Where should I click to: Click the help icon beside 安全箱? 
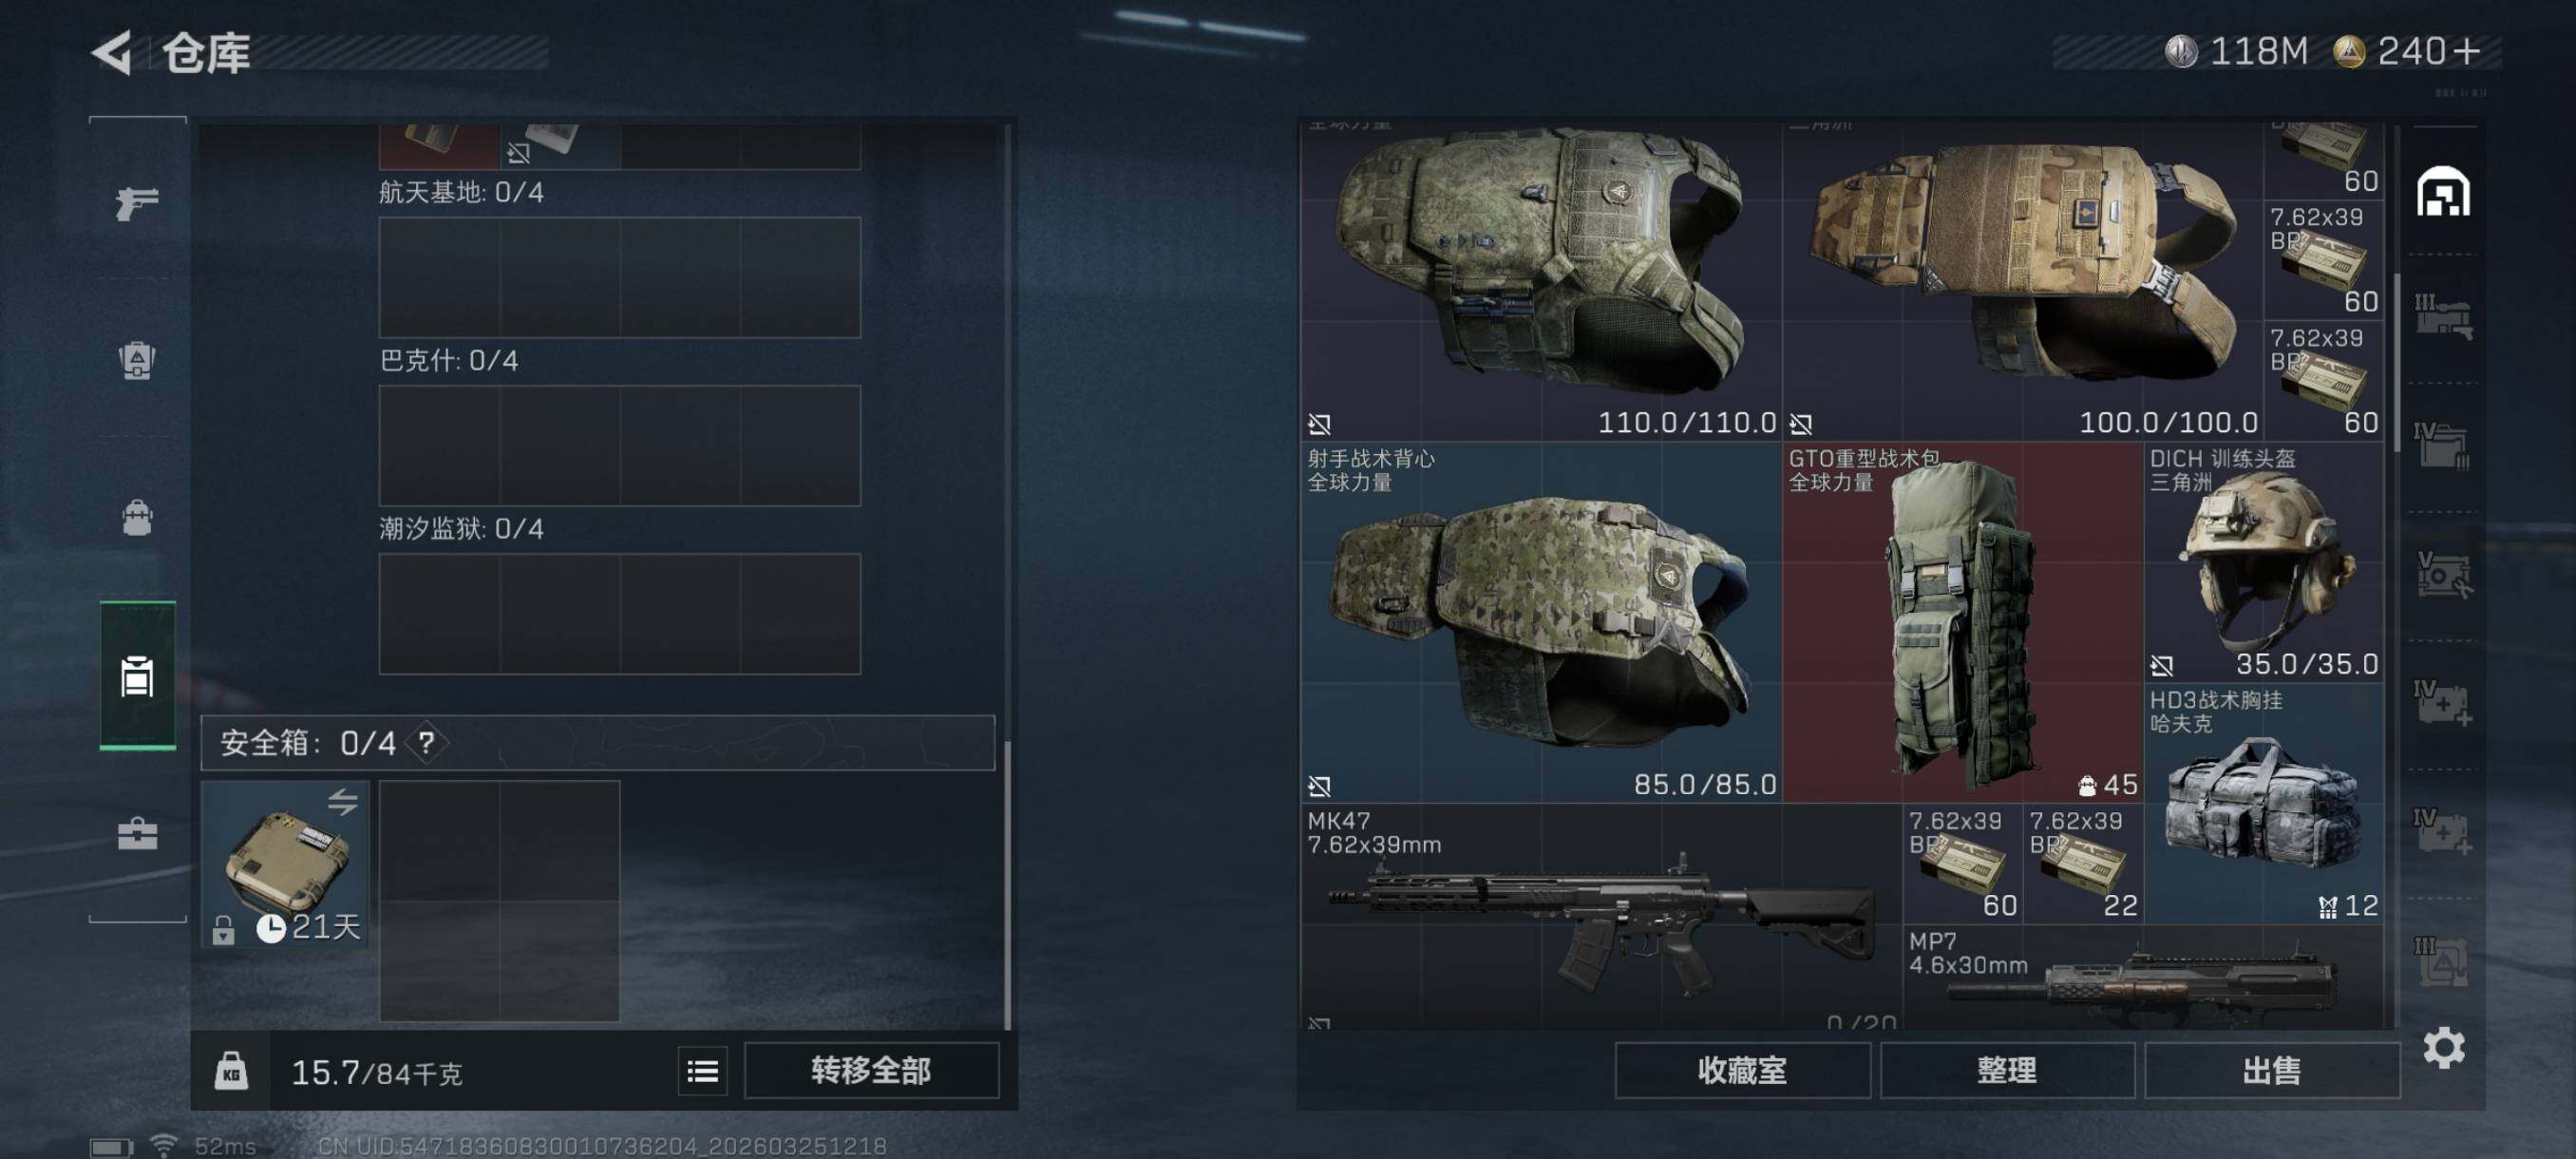(x=427, y=743)
